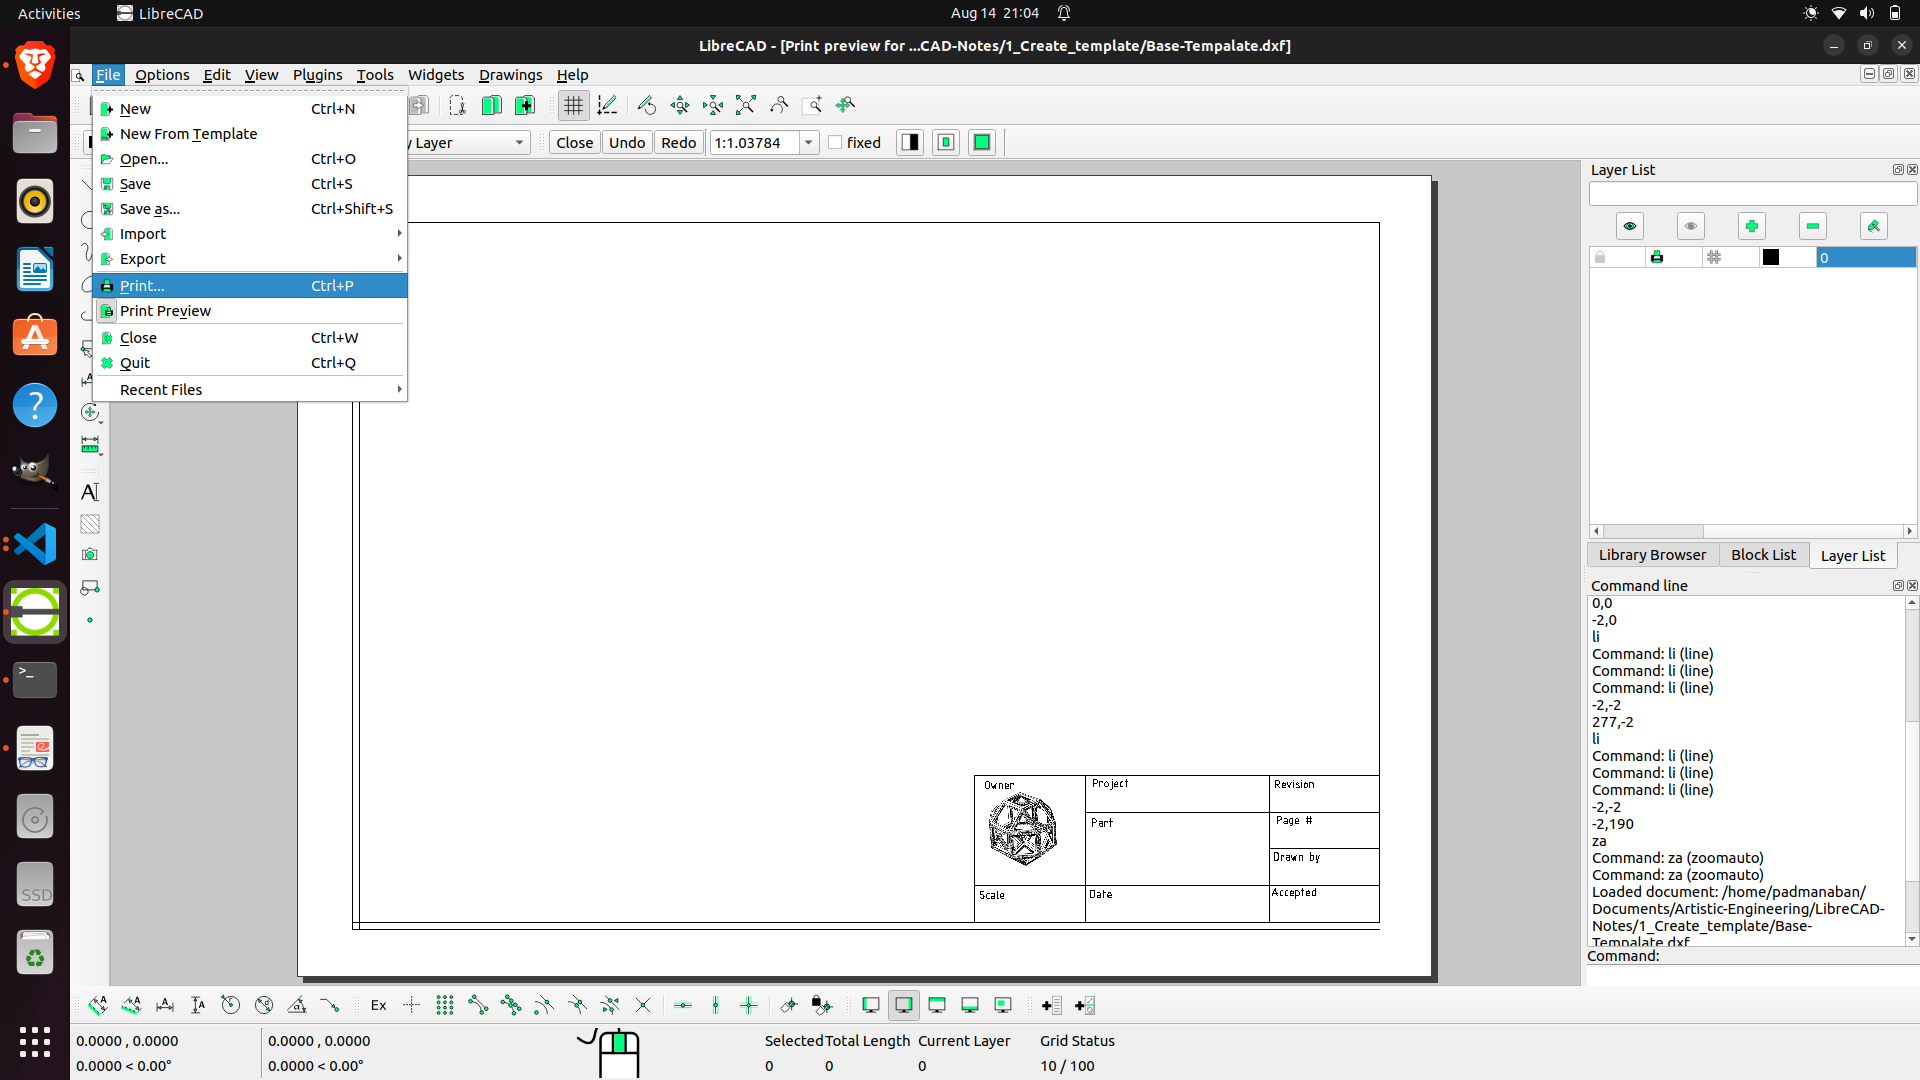
Task: Click the Snap Intersection X icon
Action: coord(643,1005)
